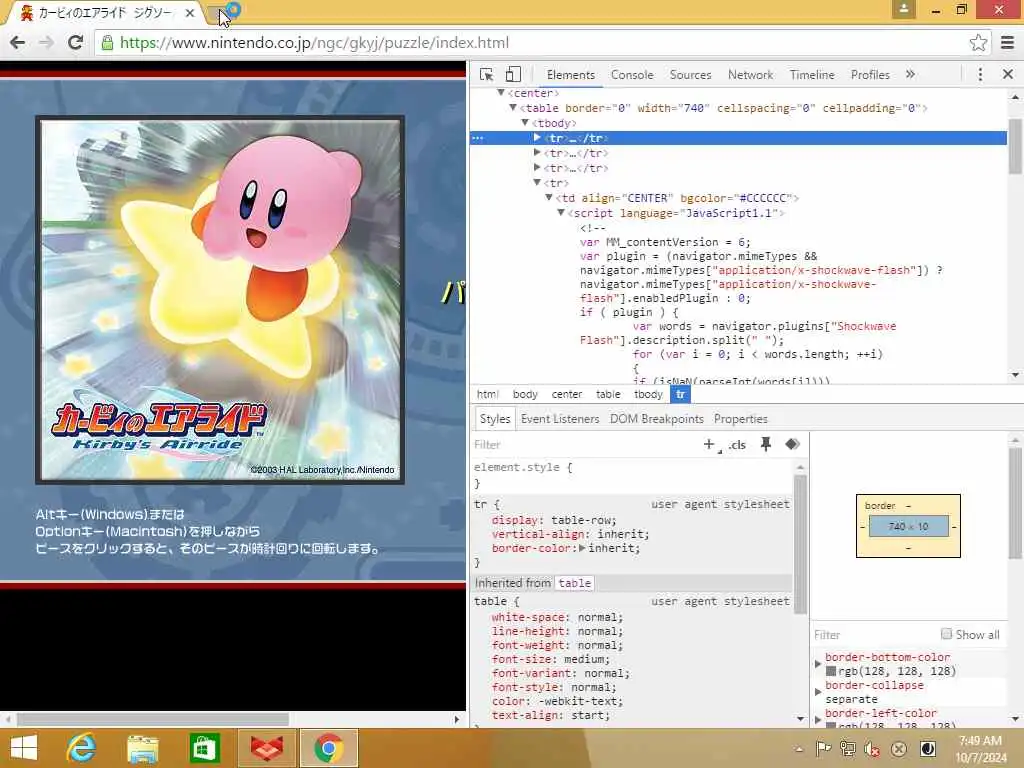Open the Windows Store taskbar icon
Viewport: 1024px width, 768px height.
pos(204,748)
